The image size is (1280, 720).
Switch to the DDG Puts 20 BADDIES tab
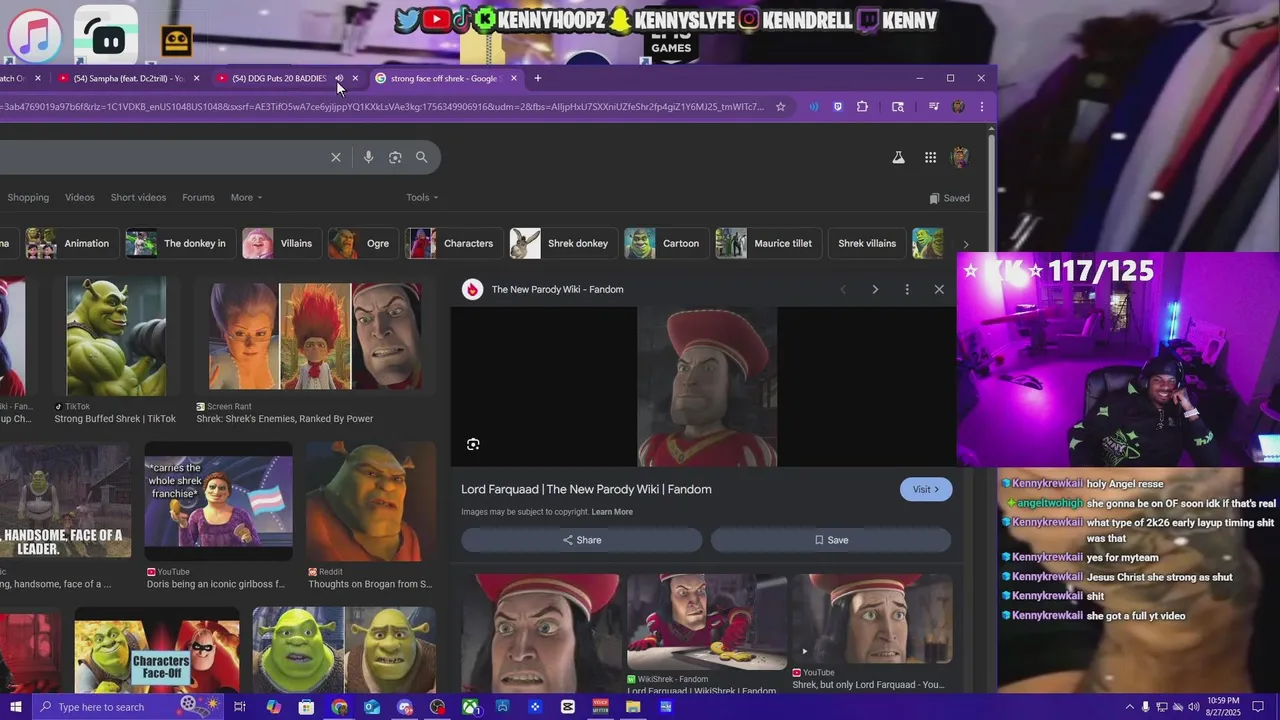[x=278, y=78]
